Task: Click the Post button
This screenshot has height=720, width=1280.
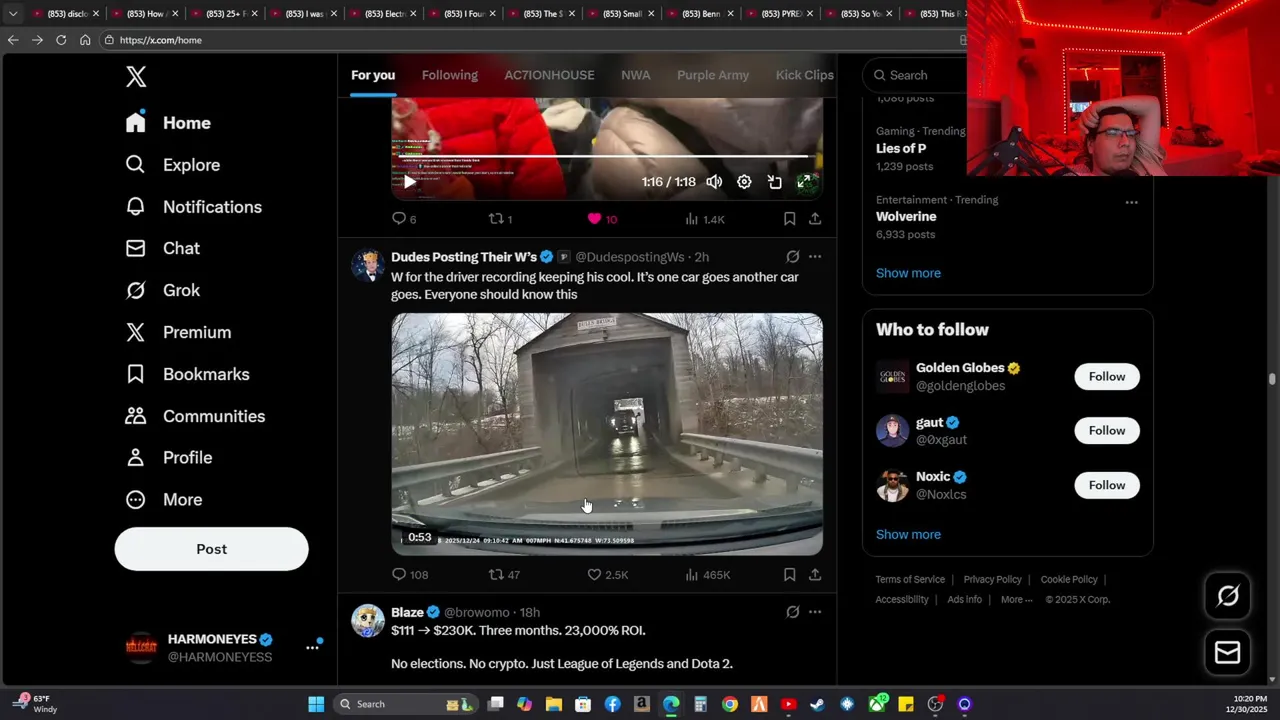Action: click(211, 549)
